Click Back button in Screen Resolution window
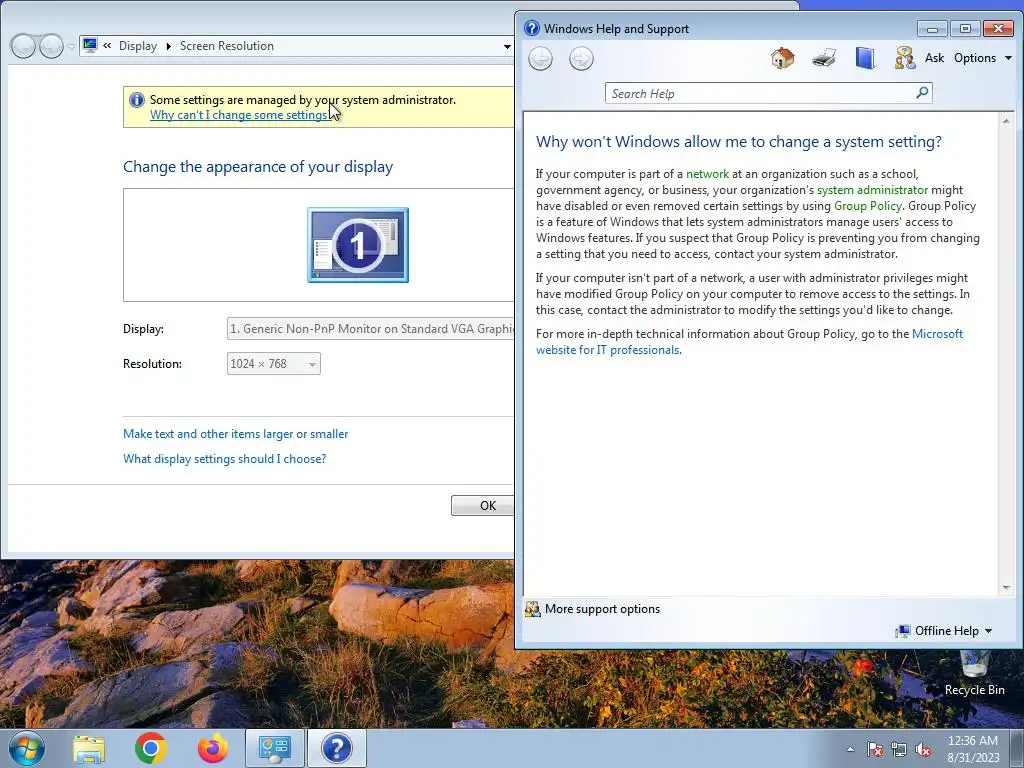The image size is (1024, 768). click(23, 46)
